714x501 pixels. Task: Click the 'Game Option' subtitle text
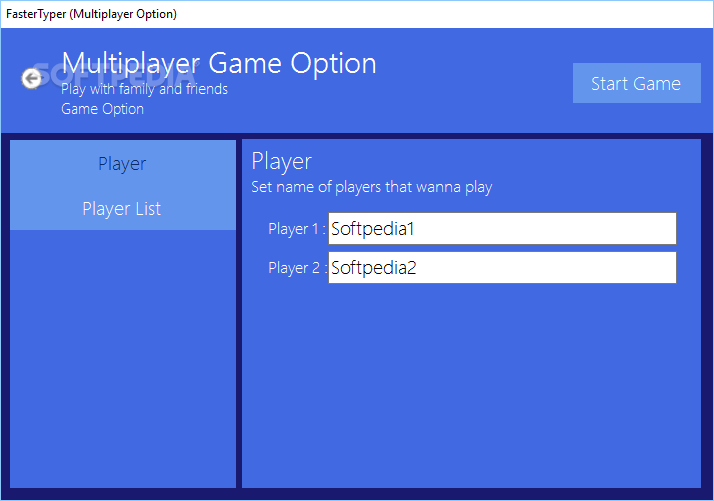point(102,109)
